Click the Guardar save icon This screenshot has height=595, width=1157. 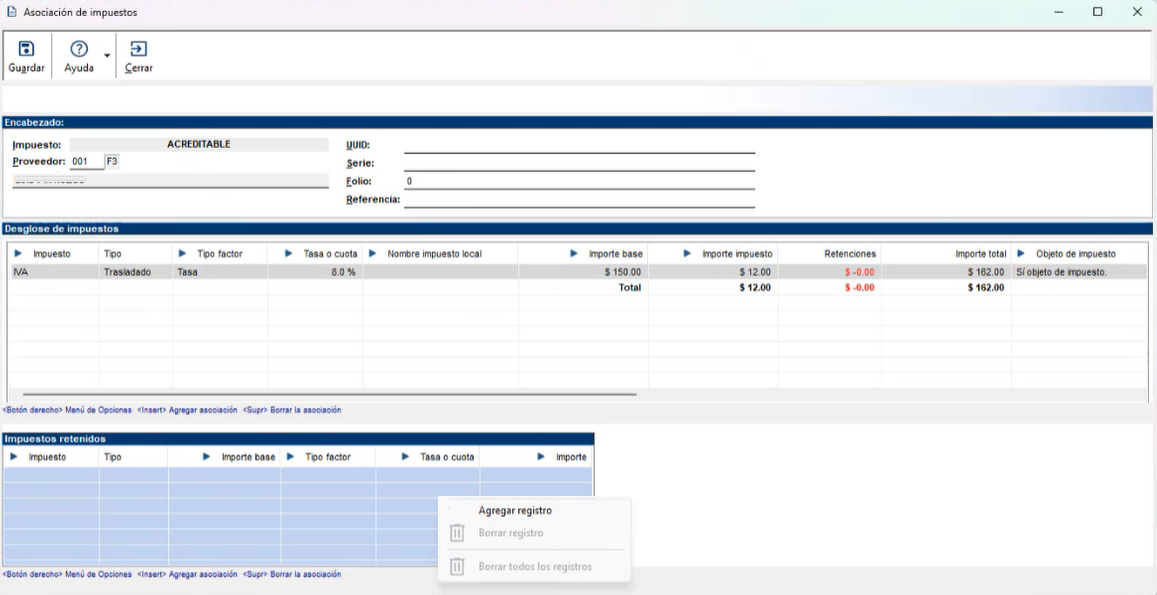(27, 49)
